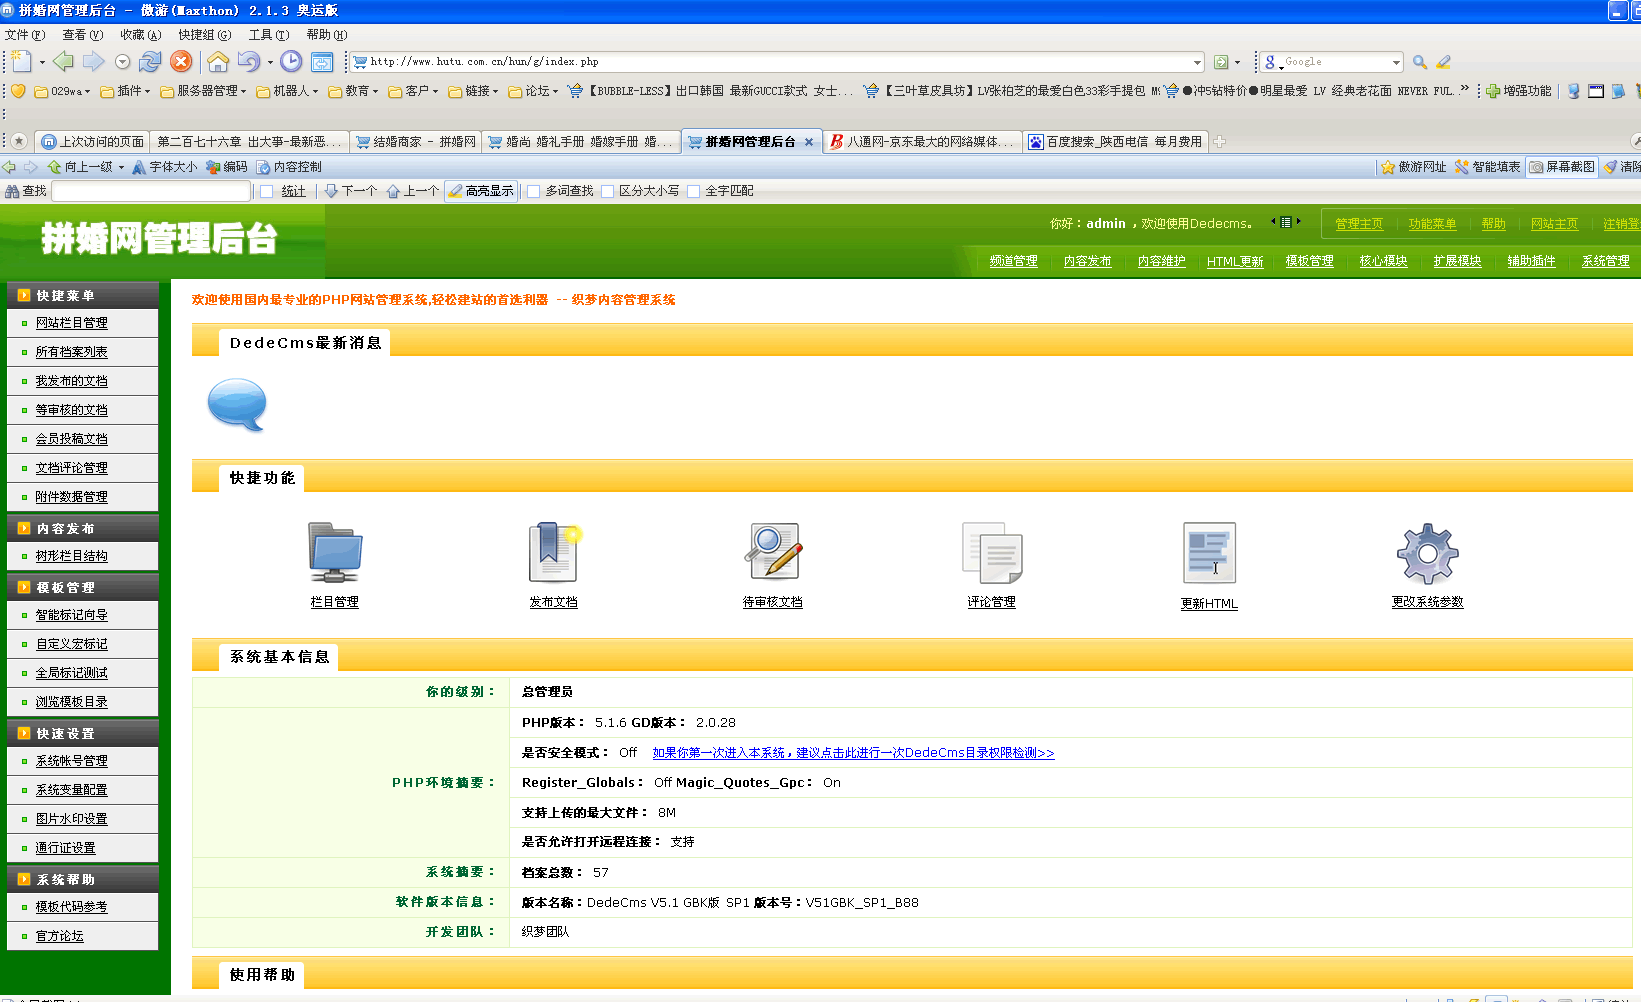Viewport: 1641px width, 1002px height.
Task: Click the DedeCms目录权限检测 link
Action: (x=853, y=753)
